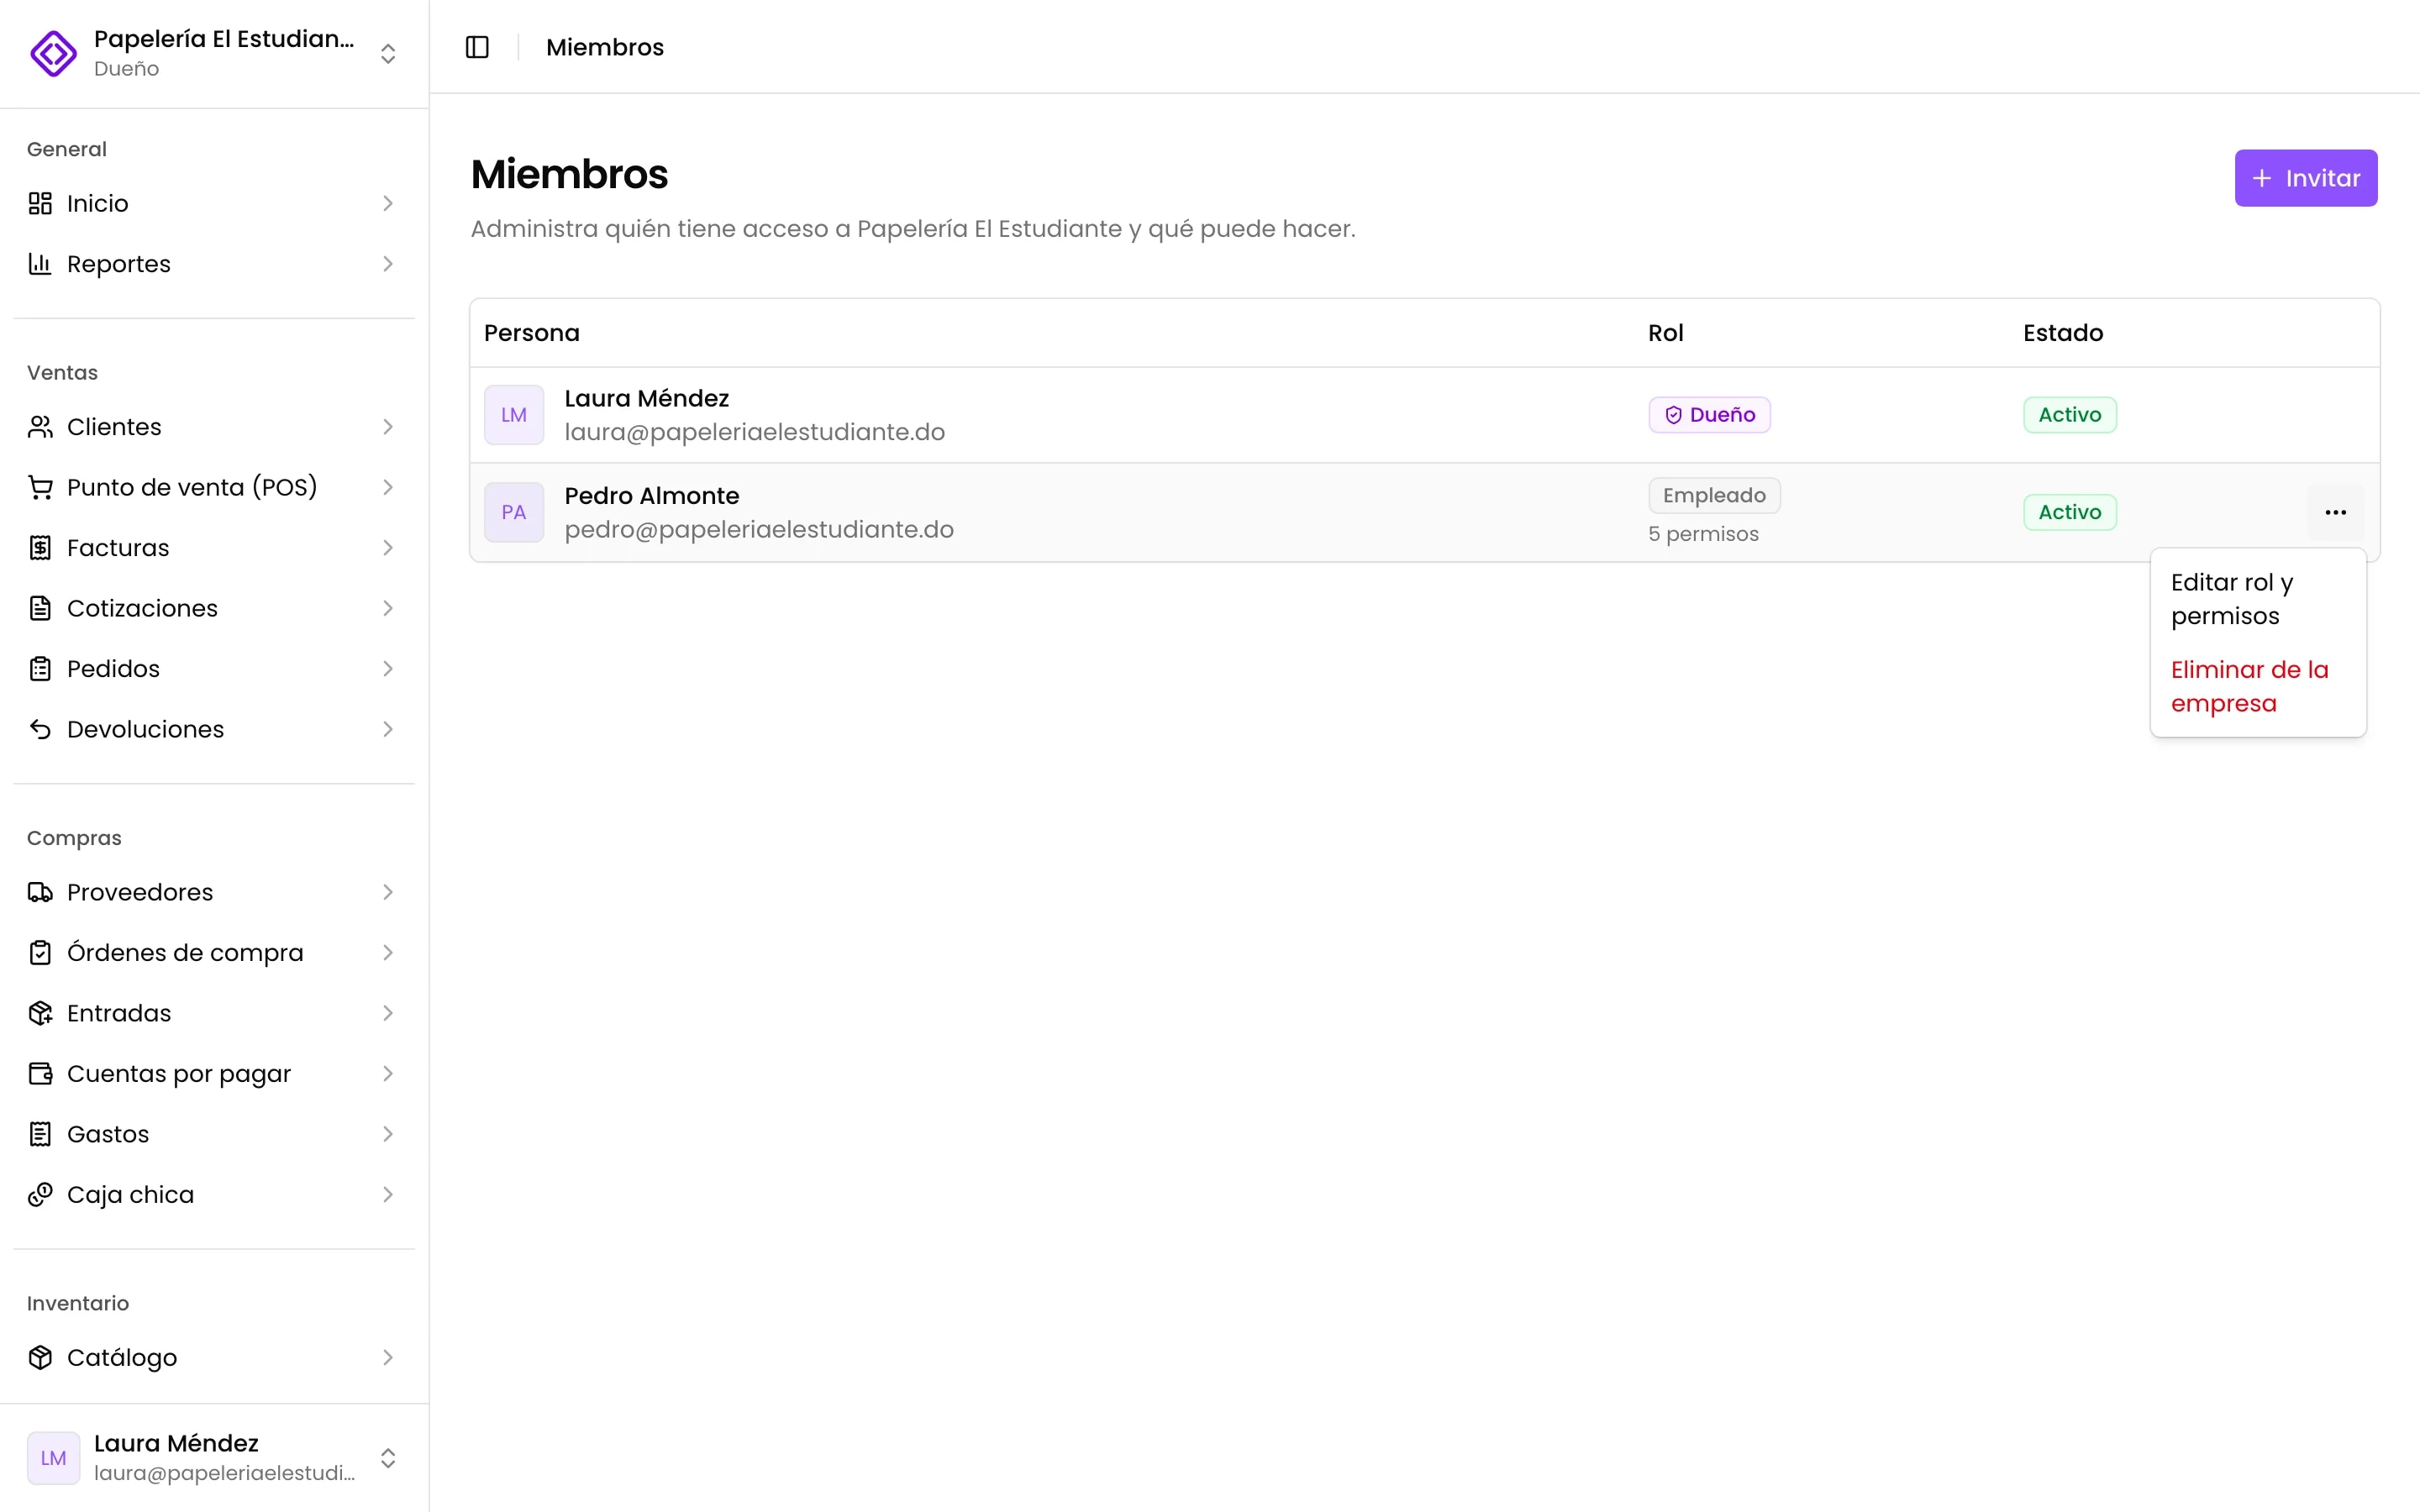The image size is (2420, 1512).
Task: Click the Persona column header
Action: pos(532,333)
